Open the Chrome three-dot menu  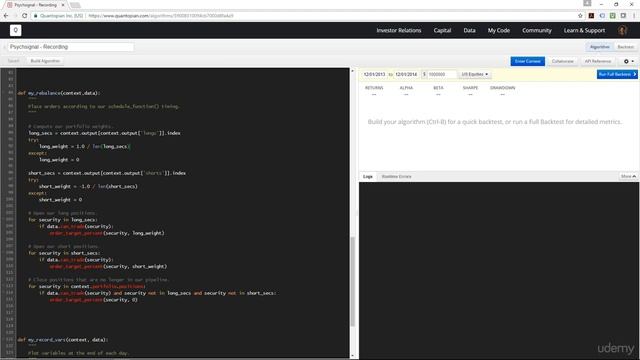pyautogui.click(x=634, y=16)
